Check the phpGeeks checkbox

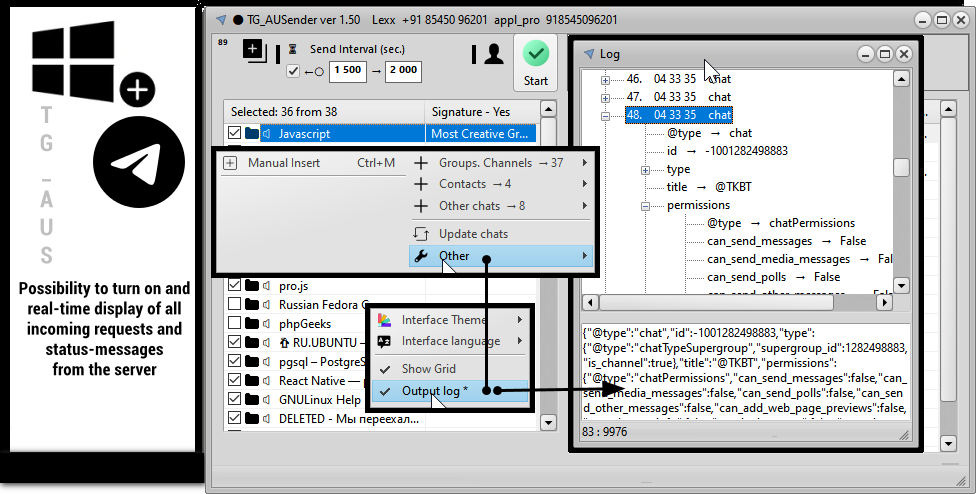pos(234,323)
